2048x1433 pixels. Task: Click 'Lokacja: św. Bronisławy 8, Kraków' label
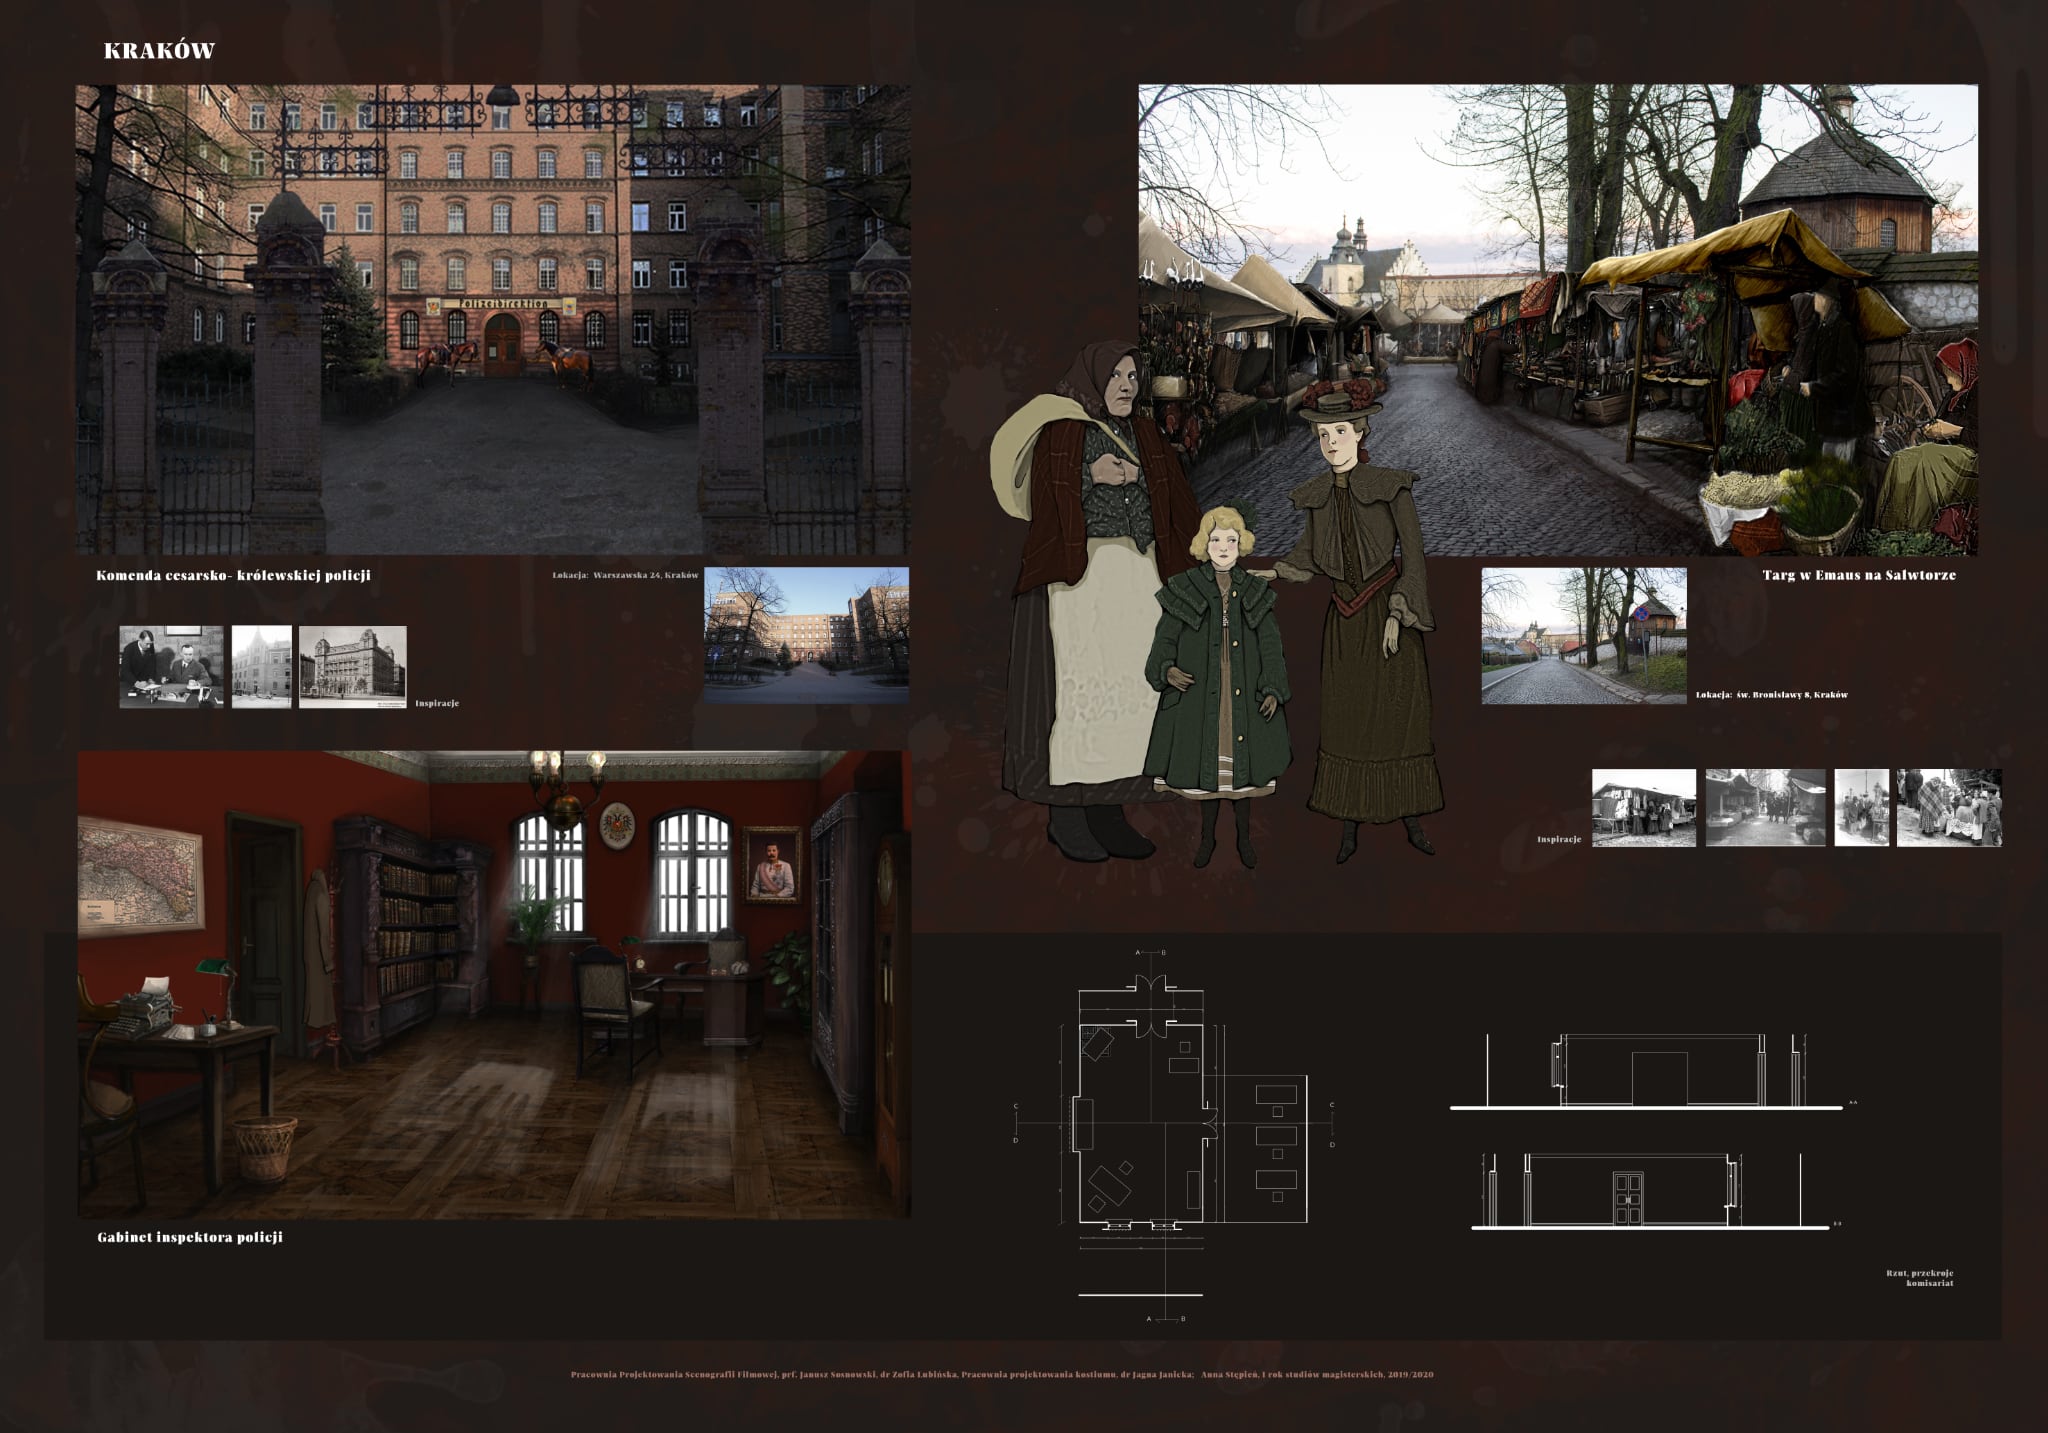(1771, 695)
